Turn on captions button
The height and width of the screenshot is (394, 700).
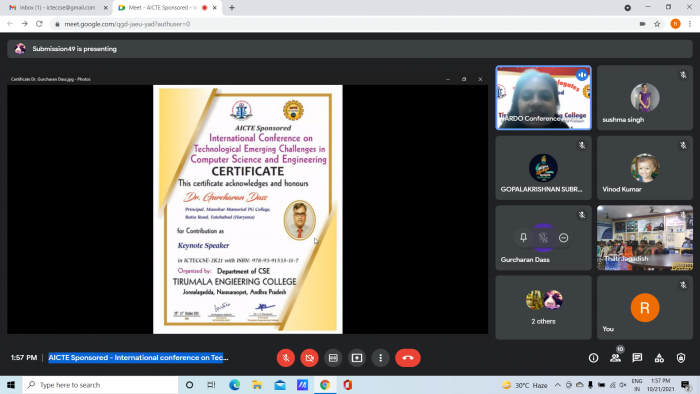pos(333,358)
